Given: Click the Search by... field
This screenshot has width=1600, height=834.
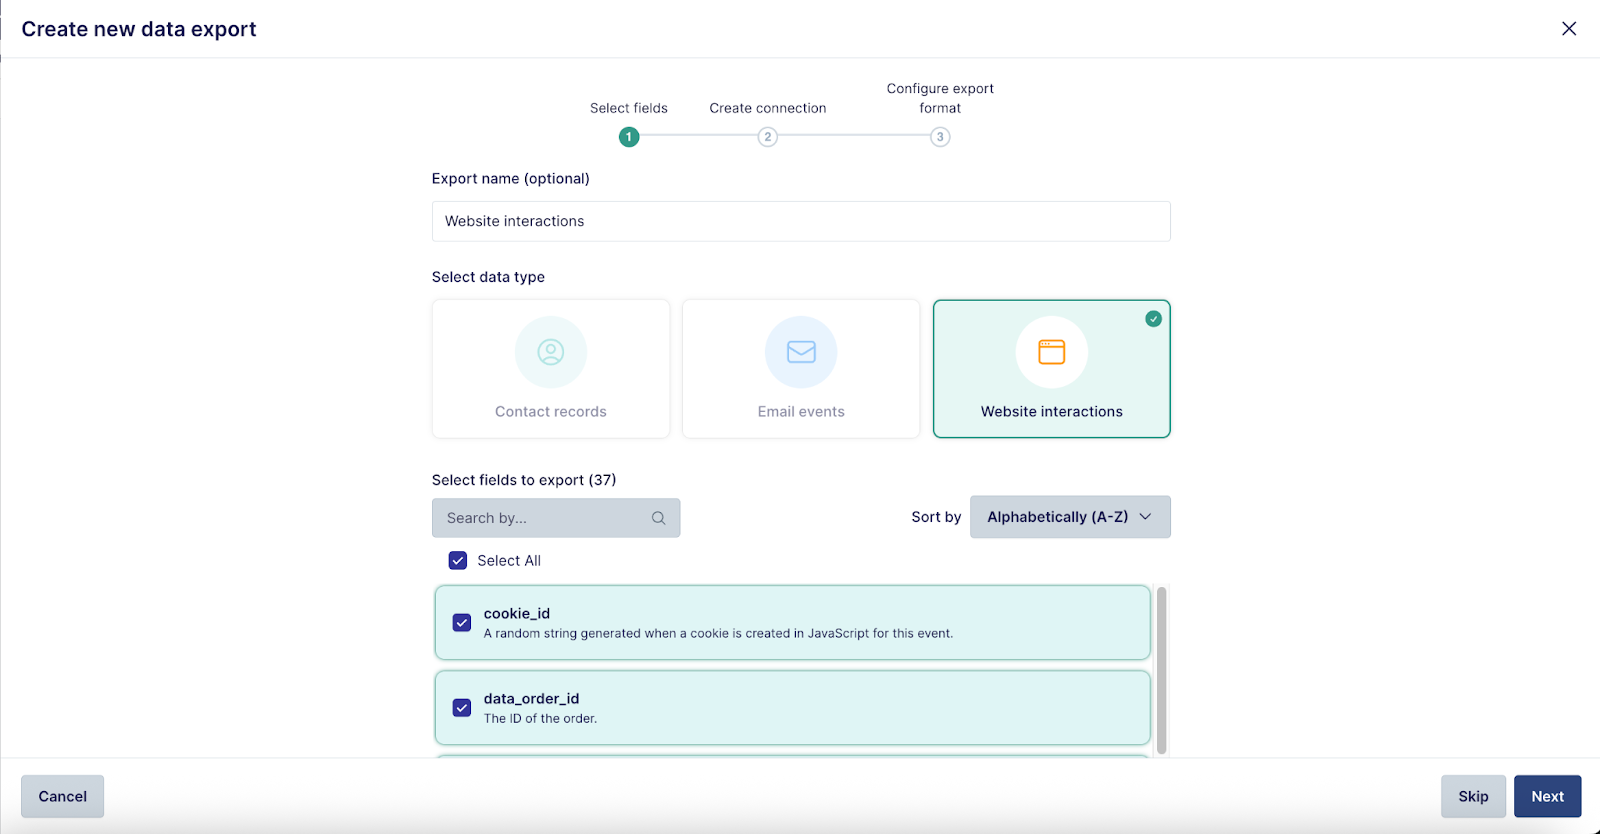Looking at the screenshot, I should [x=556, y=518].
